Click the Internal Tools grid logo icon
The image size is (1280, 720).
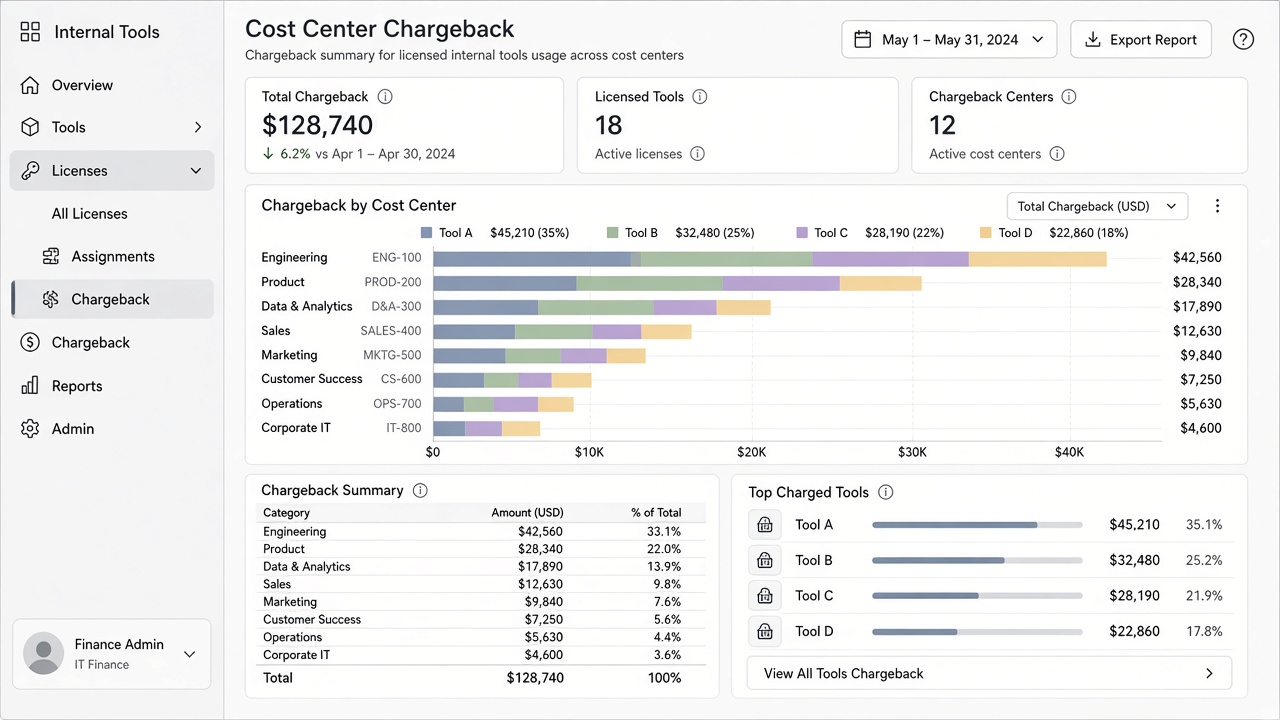(31, 32)
